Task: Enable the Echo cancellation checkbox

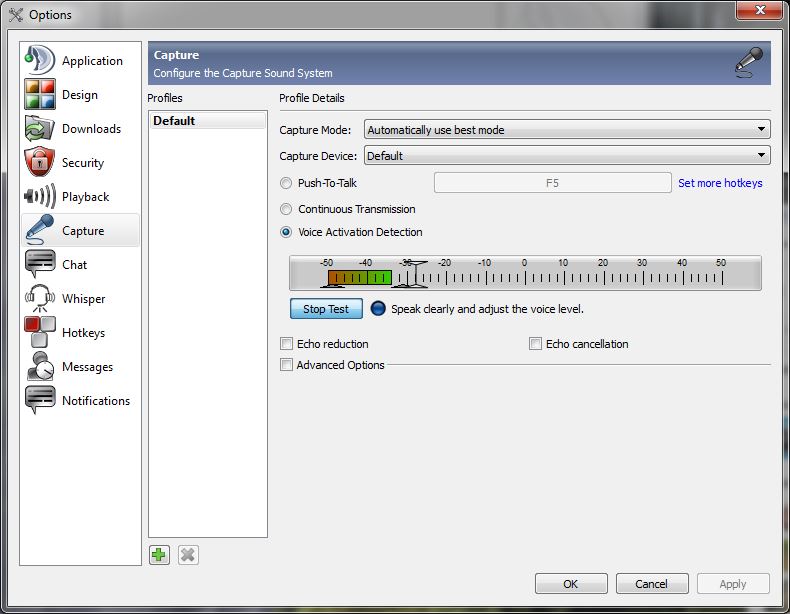Action: pyautogui.click(x=535, y=344)
